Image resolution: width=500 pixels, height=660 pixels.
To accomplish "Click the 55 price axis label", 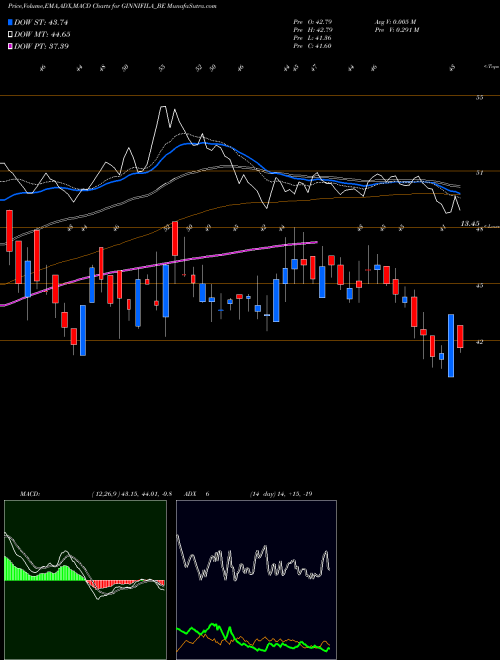I will [x=479, y=98].
